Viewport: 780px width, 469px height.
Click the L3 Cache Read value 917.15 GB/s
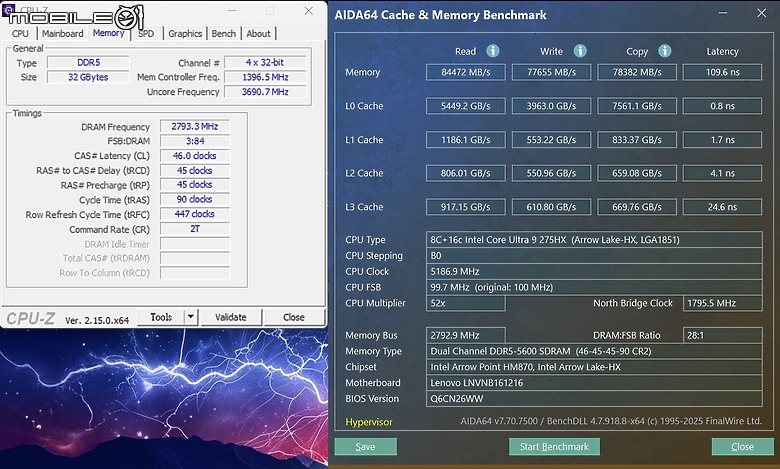[466, 207]
